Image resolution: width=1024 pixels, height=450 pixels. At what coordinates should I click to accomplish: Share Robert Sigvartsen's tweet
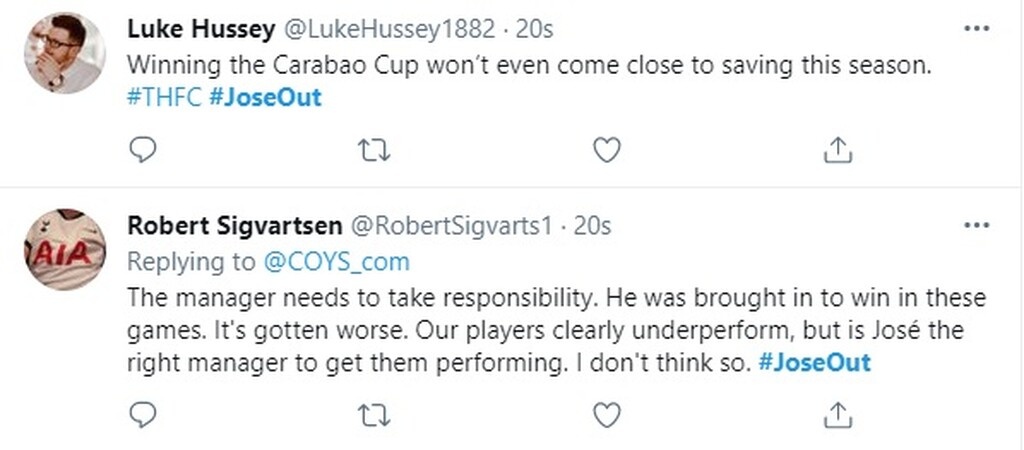pyautogui.click(x=837, y=413)
